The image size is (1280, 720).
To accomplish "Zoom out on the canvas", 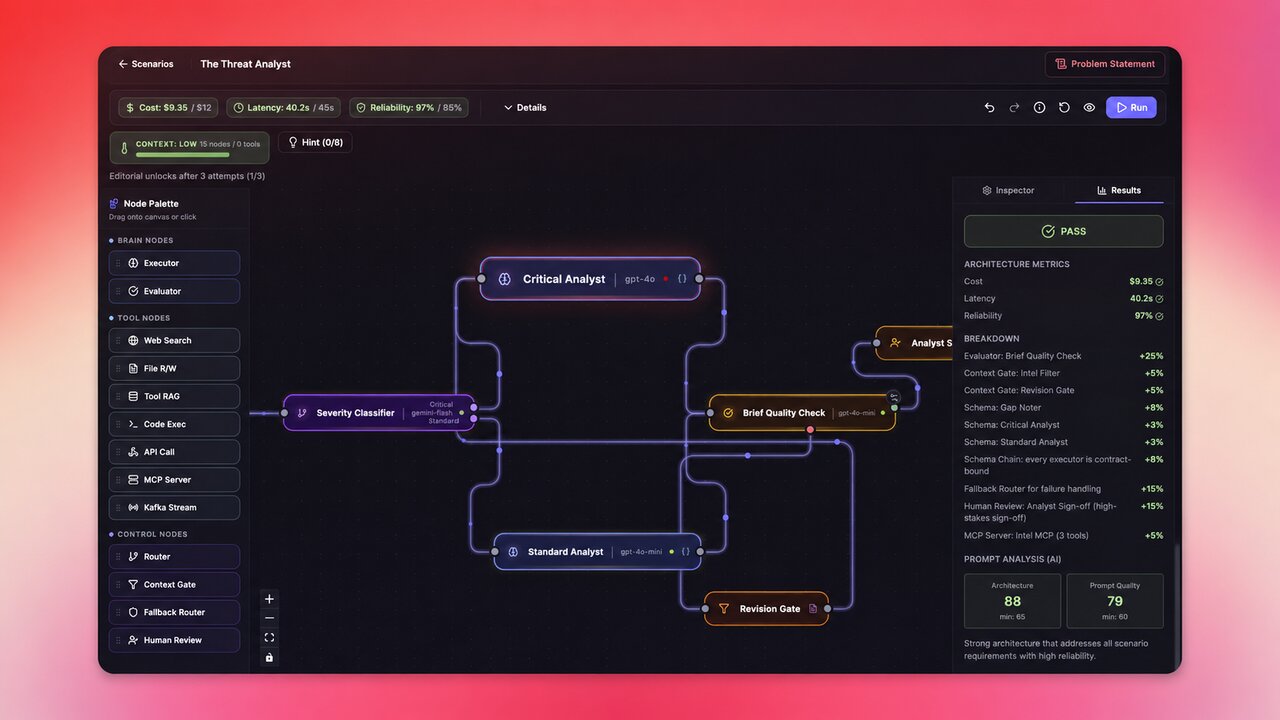I will (x=269, y=618).
